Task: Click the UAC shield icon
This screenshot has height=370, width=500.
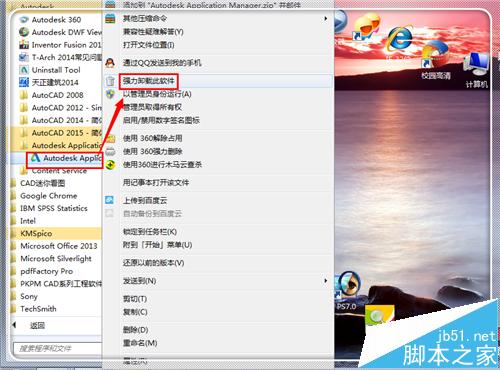Action: point(110,94)
